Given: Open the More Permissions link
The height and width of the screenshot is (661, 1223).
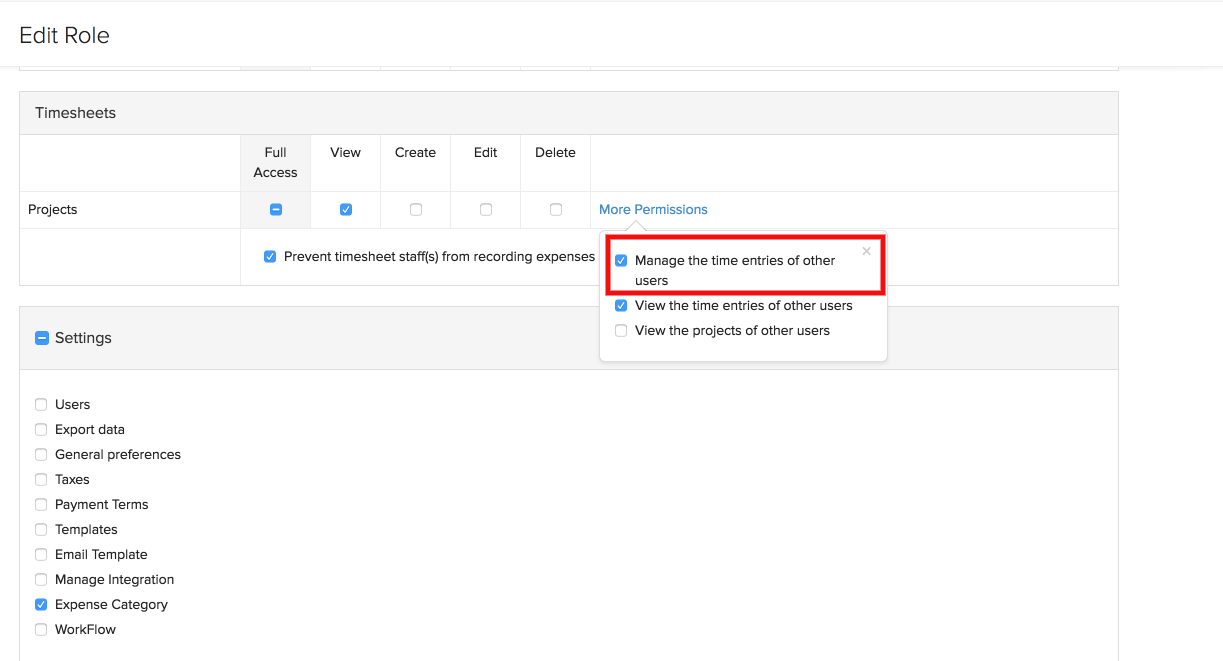Looking at the screenshot, I should tap(653, 210).
